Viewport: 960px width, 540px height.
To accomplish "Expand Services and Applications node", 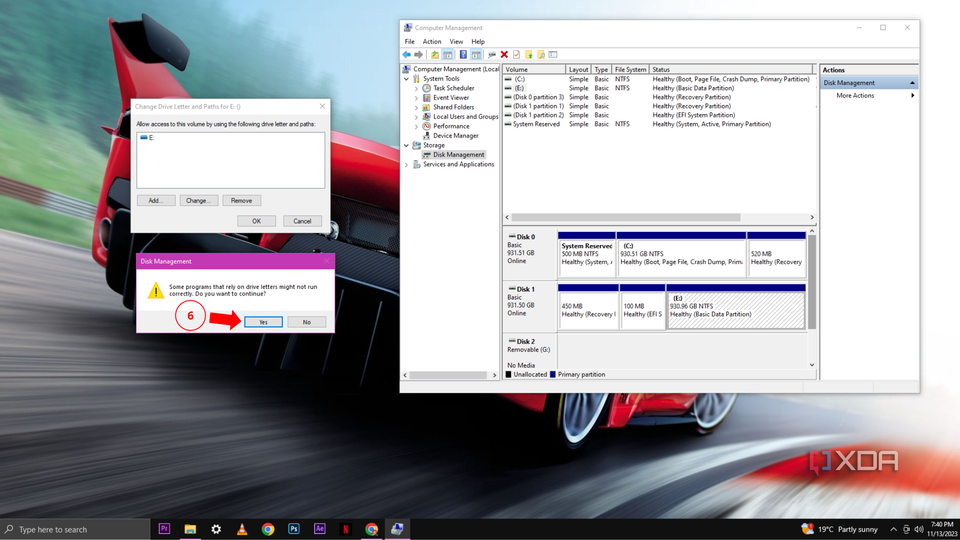I will pyautogui.click(x=407, y=165).
